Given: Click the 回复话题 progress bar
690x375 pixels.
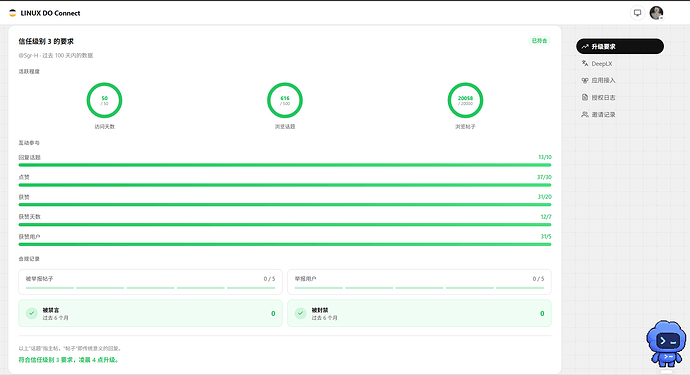Looking at the screenshot, I should point(285,165).
